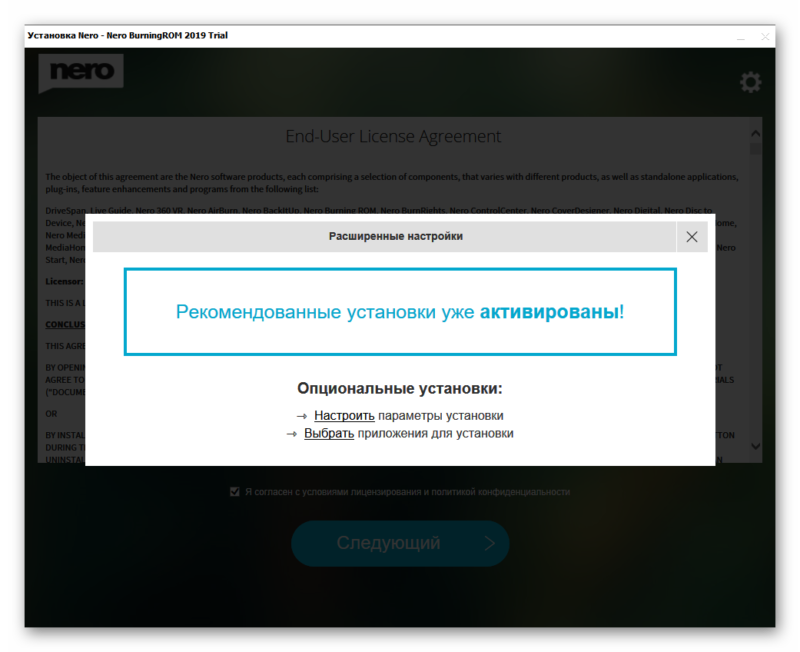Click the arrow next to Настроить

[302, 417]
